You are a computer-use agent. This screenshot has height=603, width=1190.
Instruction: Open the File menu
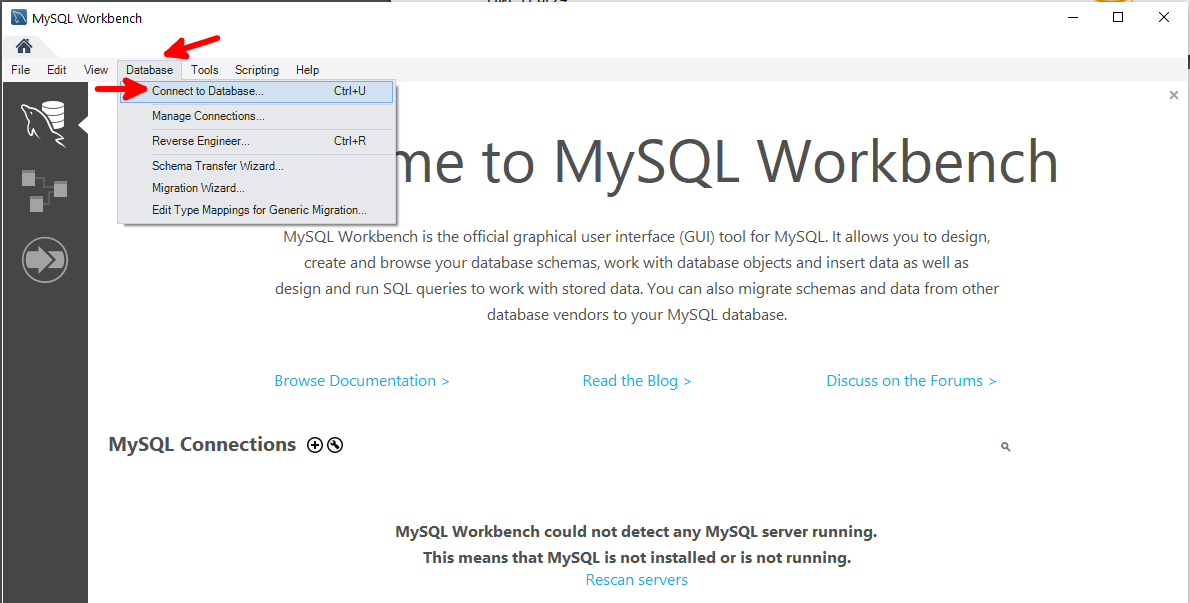click(x=20, y=70)
